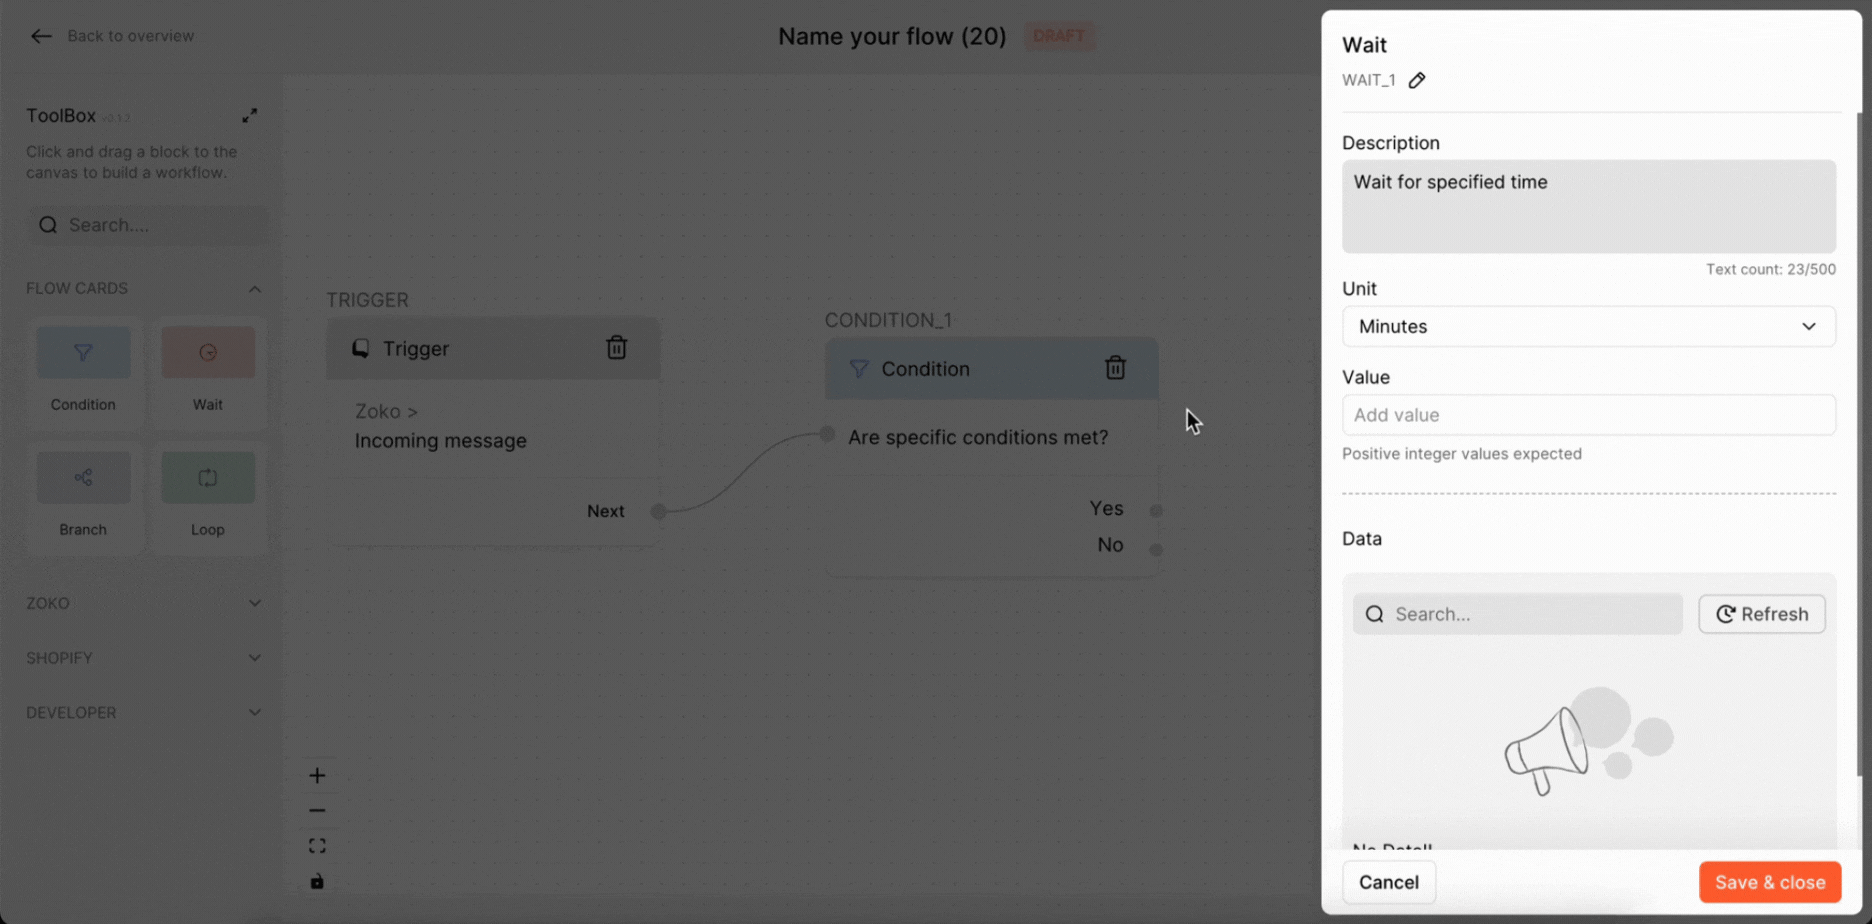Click the Refresh button
1872x924 pixels.
1762,614
